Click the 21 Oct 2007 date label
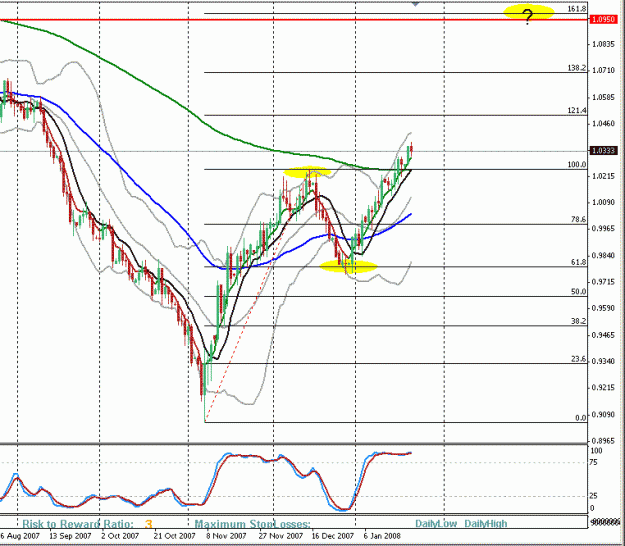Screen dimensions: 625x546 [174, 536]
